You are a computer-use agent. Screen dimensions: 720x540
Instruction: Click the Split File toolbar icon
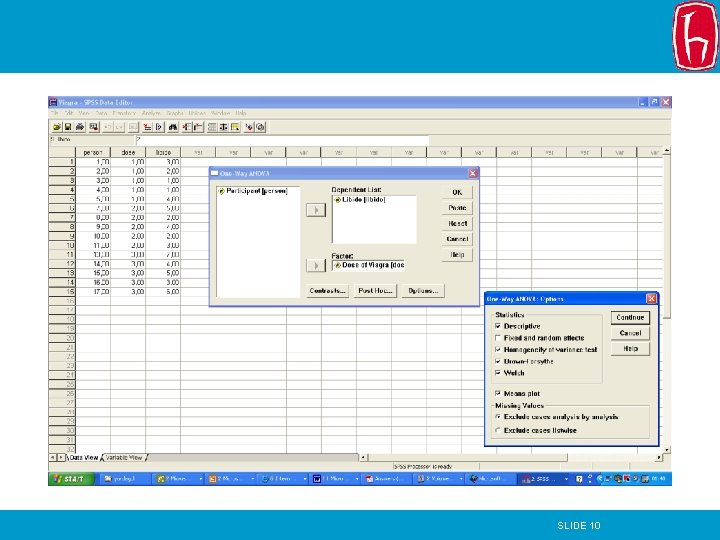coord(212,127)
